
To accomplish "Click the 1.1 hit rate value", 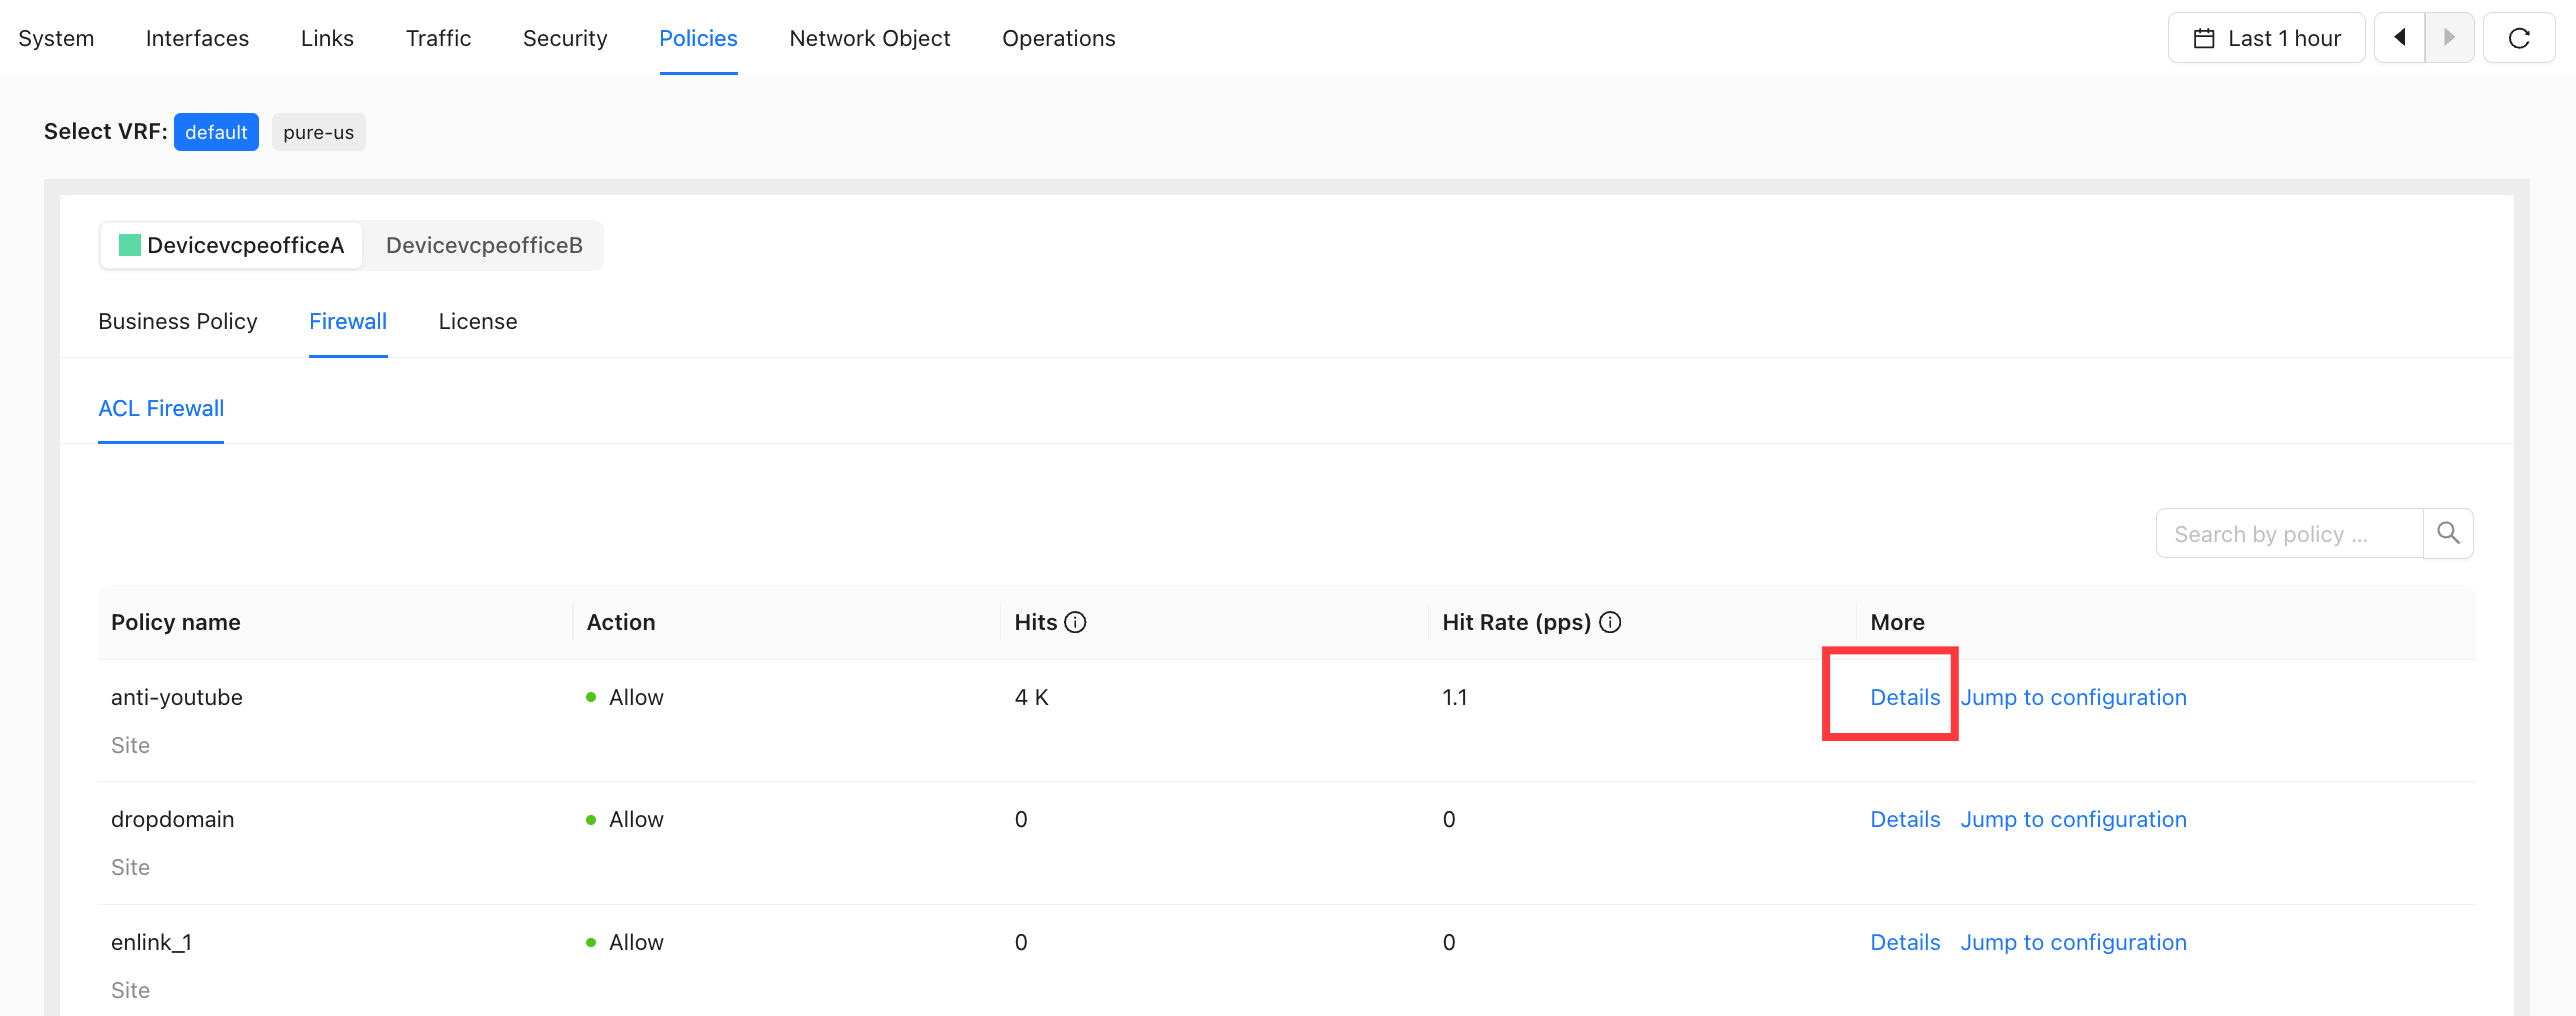I will (x=1454, y=697).
